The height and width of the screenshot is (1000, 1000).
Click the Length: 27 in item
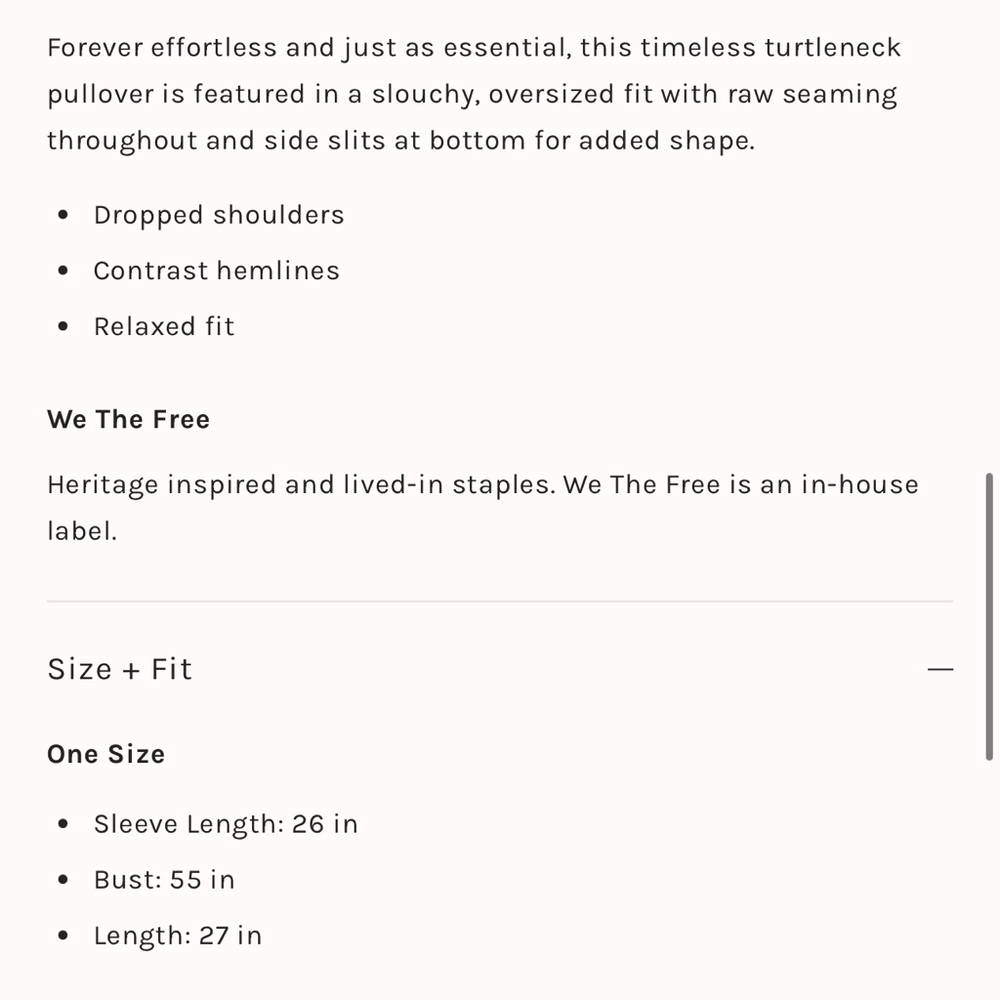coord(178,936)
